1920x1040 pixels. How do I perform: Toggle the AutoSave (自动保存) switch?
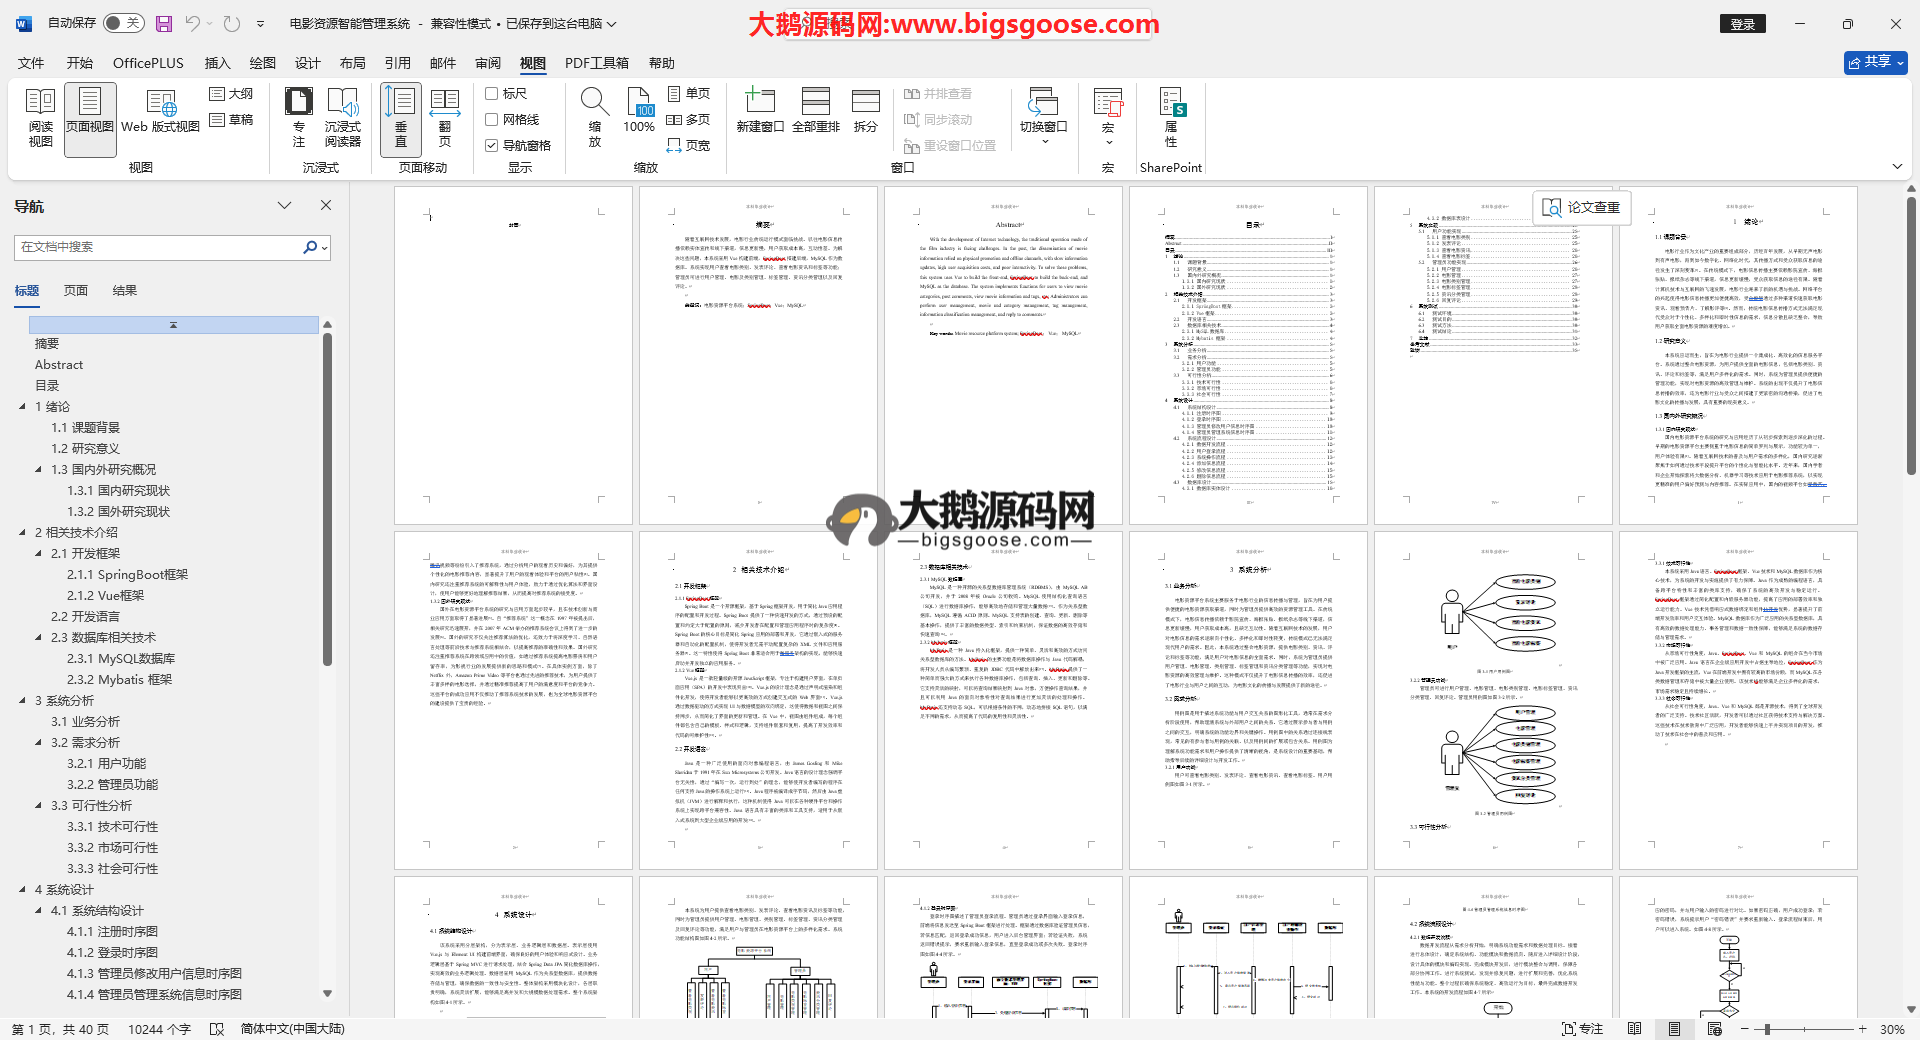coord(123,23)
